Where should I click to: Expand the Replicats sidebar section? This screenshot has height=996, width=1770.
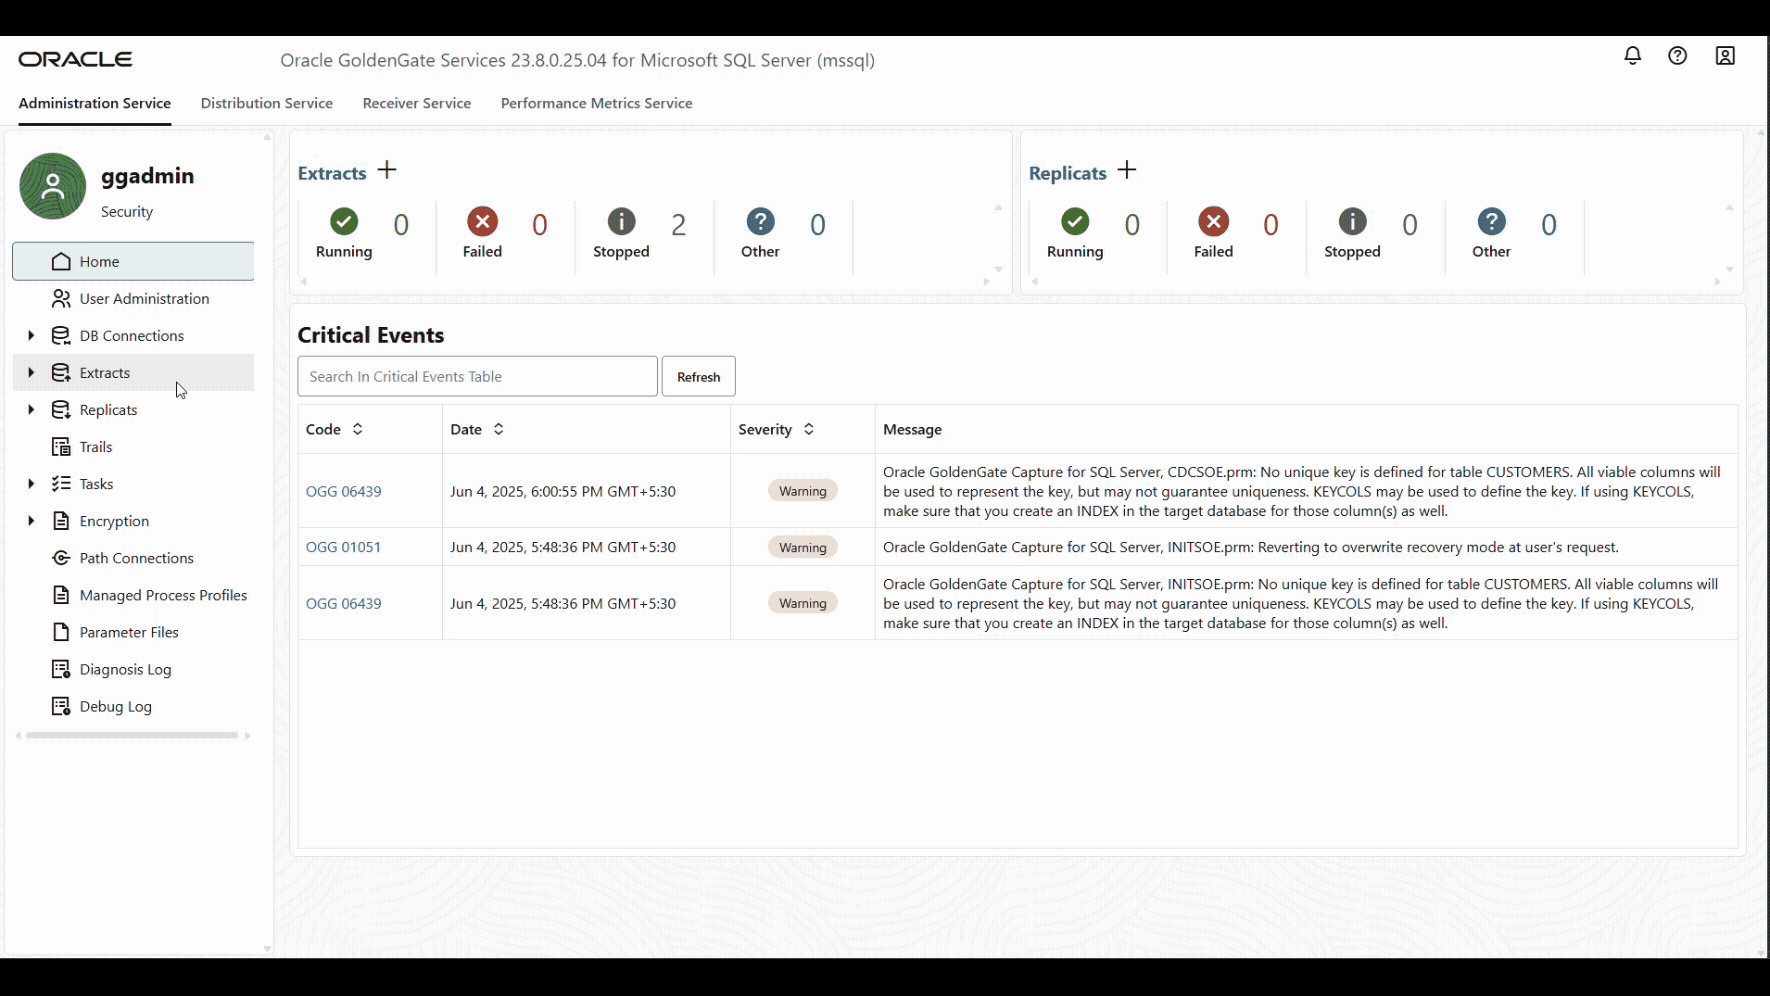(30, 409)
